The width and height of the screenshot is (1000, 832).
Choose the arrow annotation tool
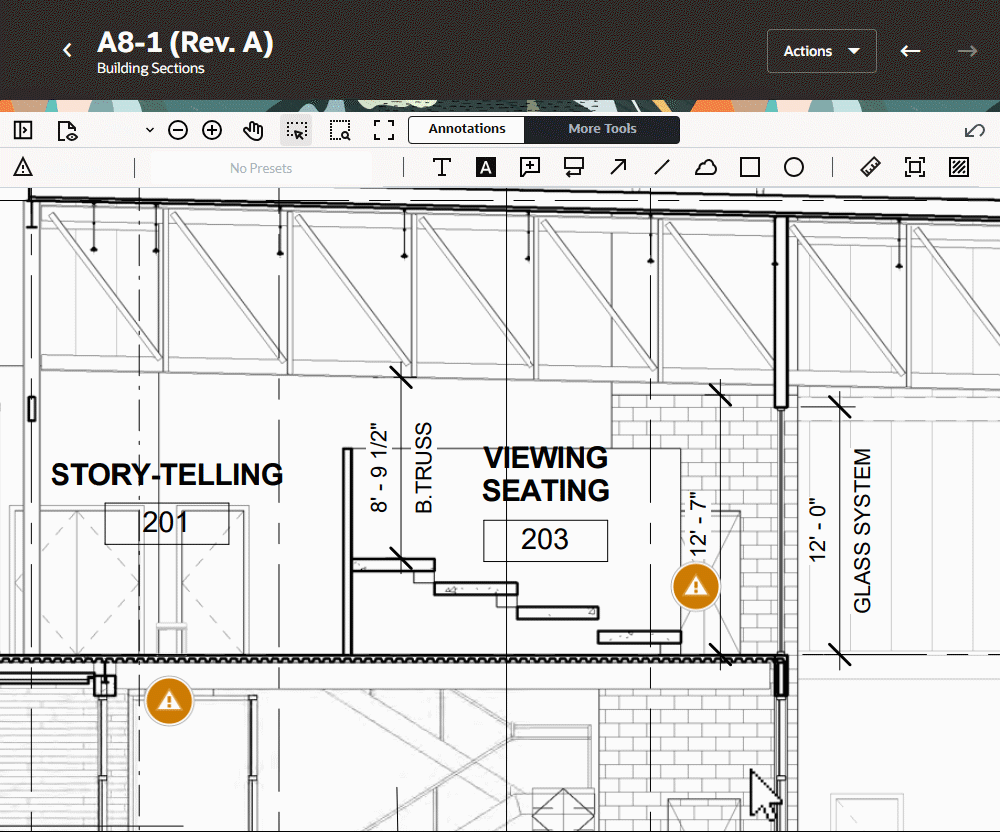tap(618, 167)
